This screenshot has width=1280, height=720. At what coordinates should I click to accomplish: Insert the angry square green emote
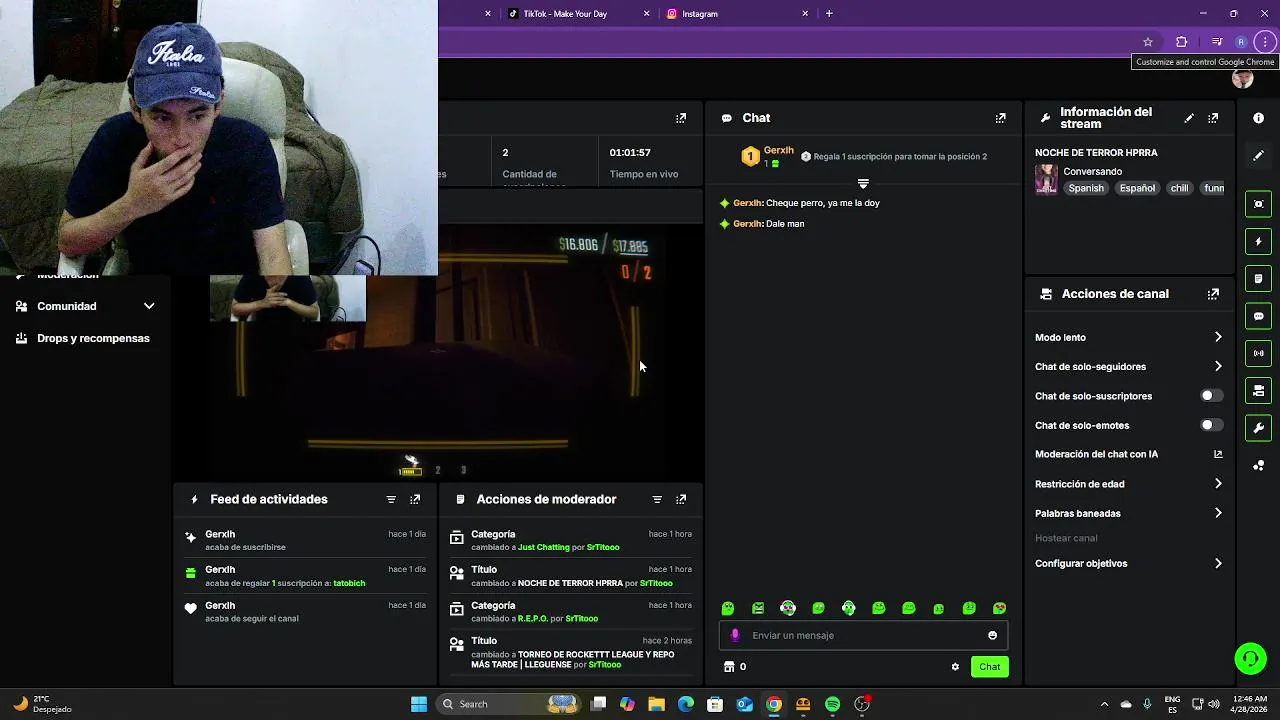(758, 608)
